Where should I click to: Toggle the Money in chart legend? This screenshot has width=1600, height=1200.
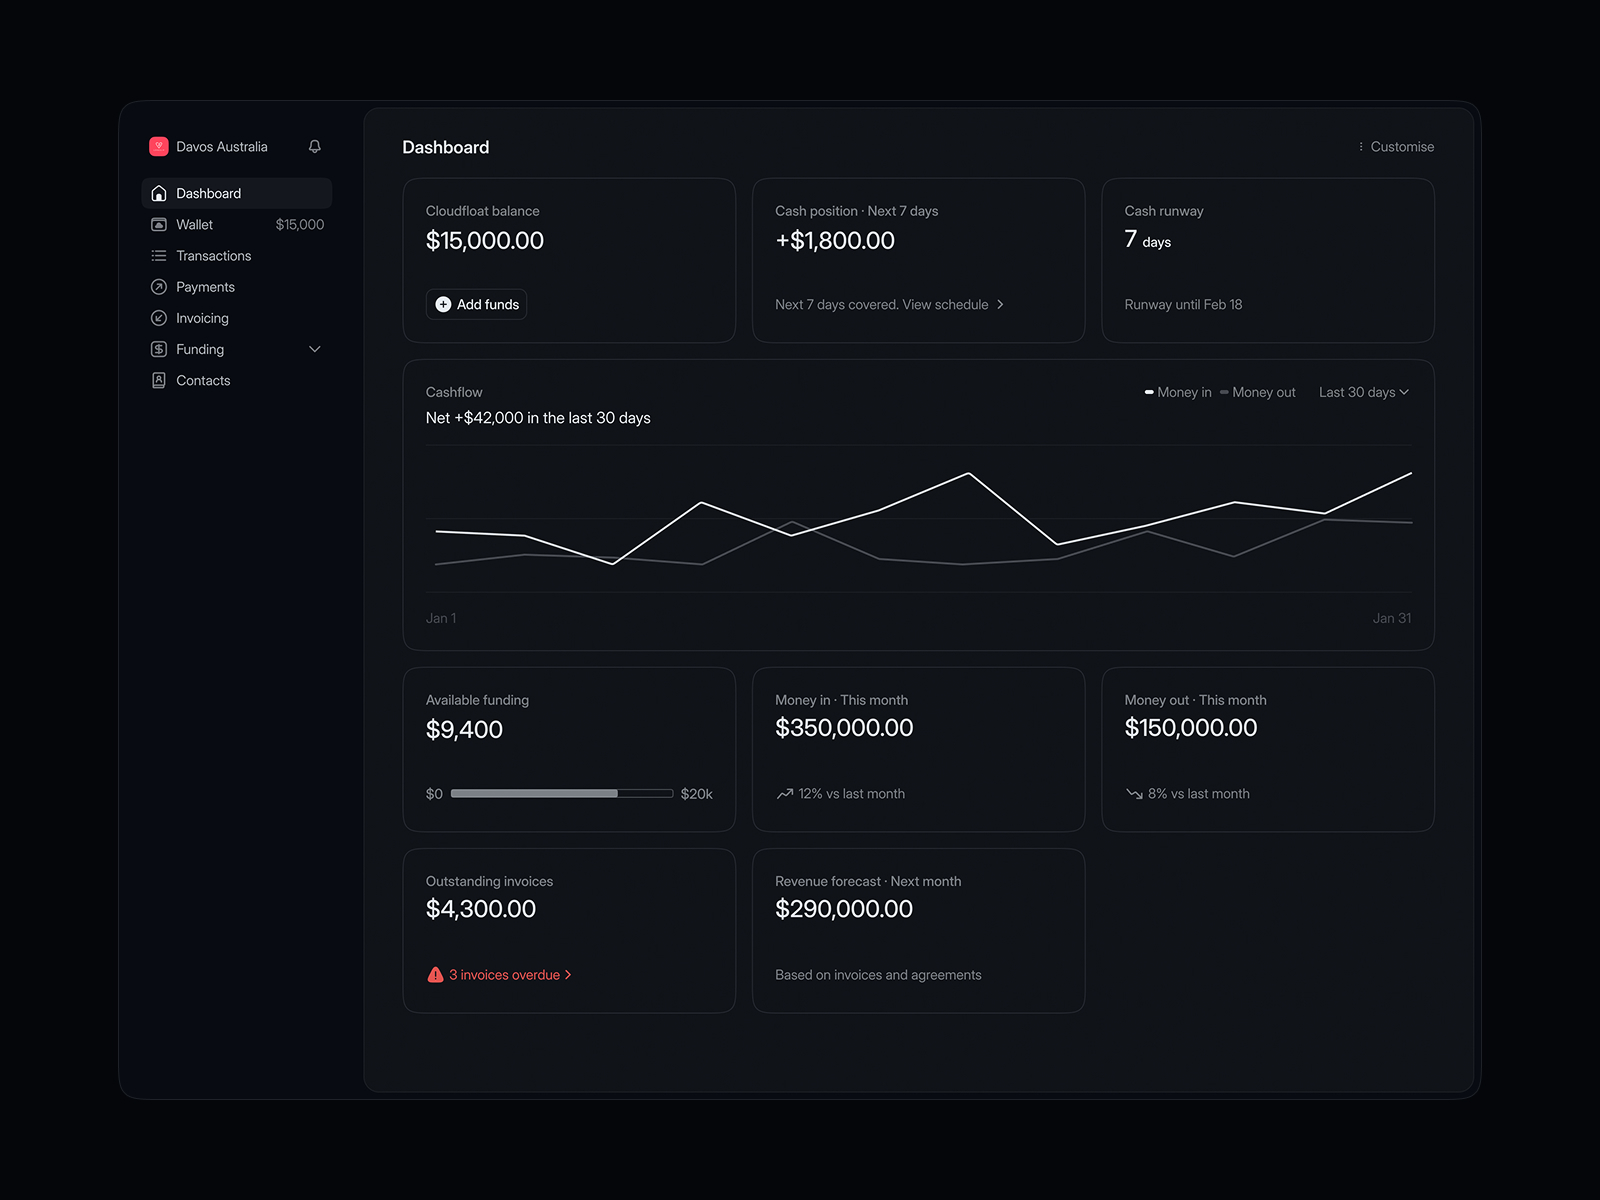[1178, 393]
